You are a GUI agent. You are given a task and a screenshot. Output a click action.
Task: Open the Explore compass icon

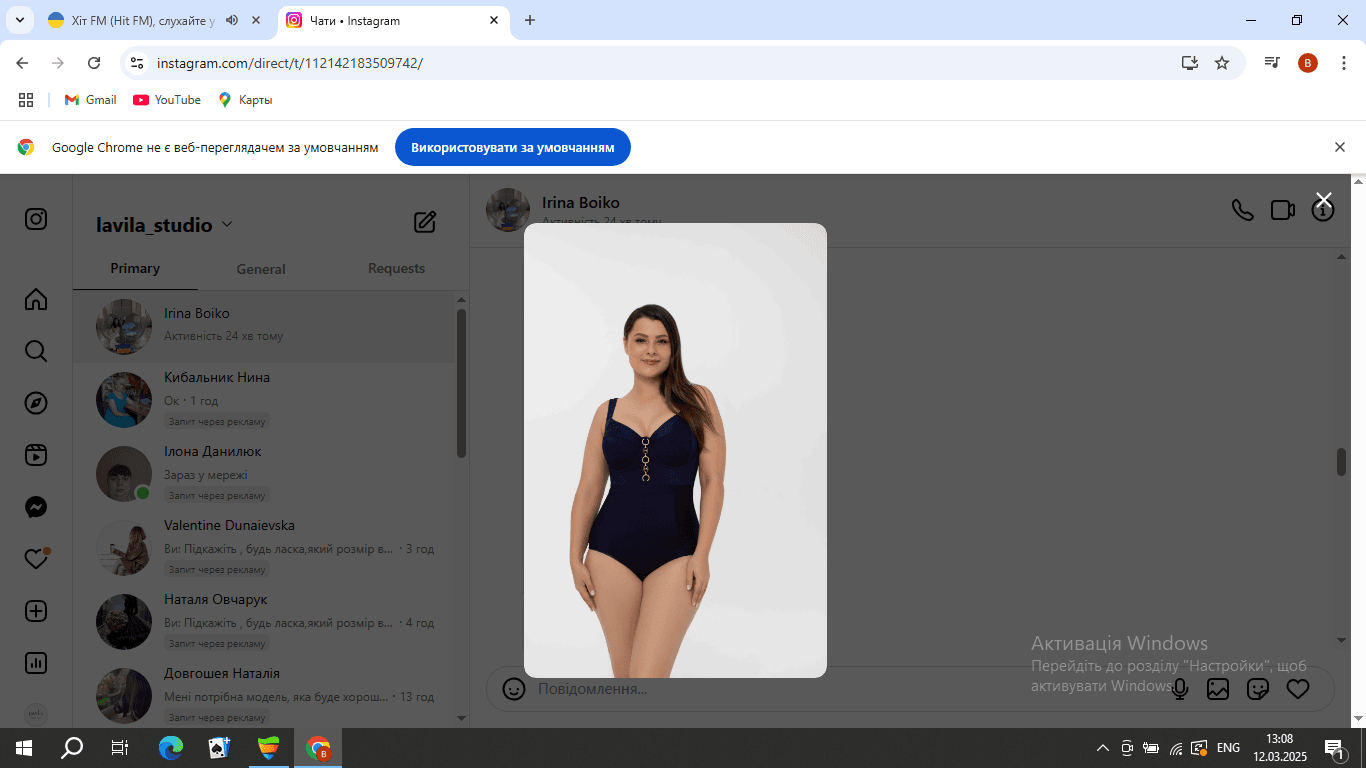pyautogui.click(x=36, y=403)
